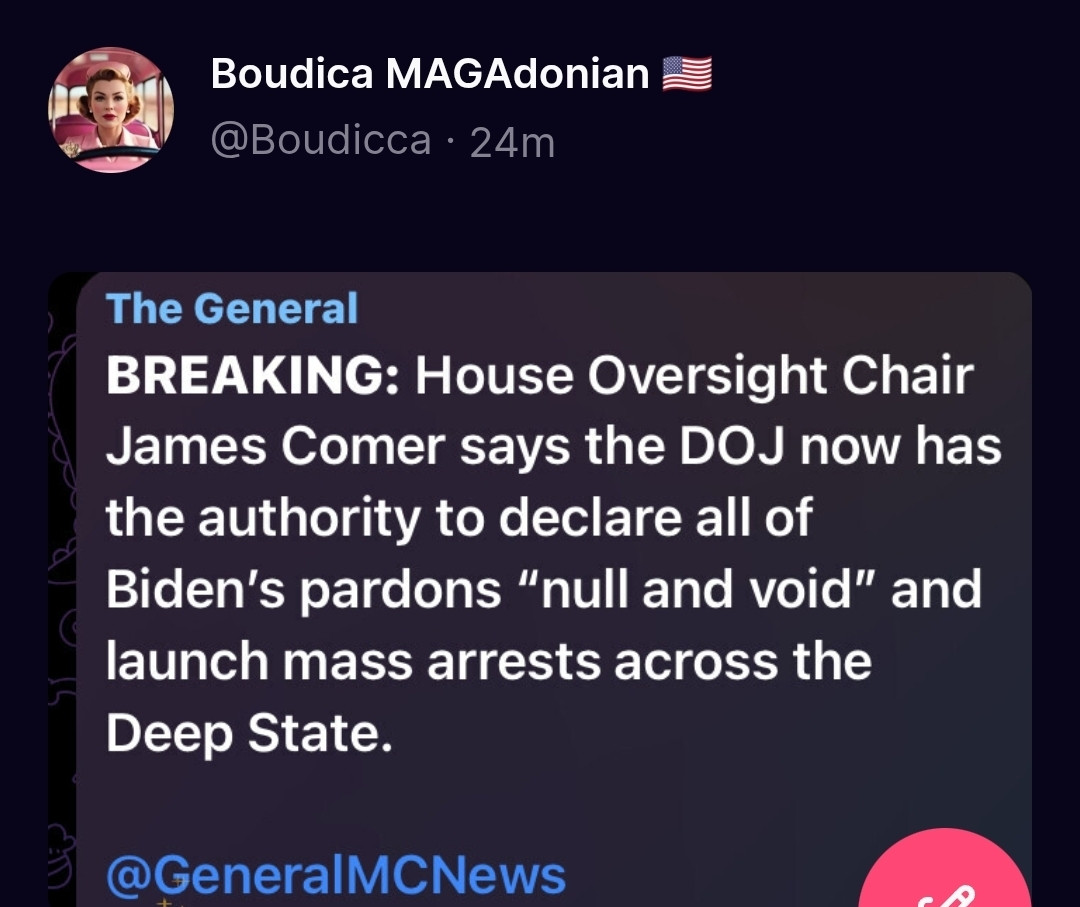
Task: Open the Boudica MAGAdonian display name
Action: point(430,73)
